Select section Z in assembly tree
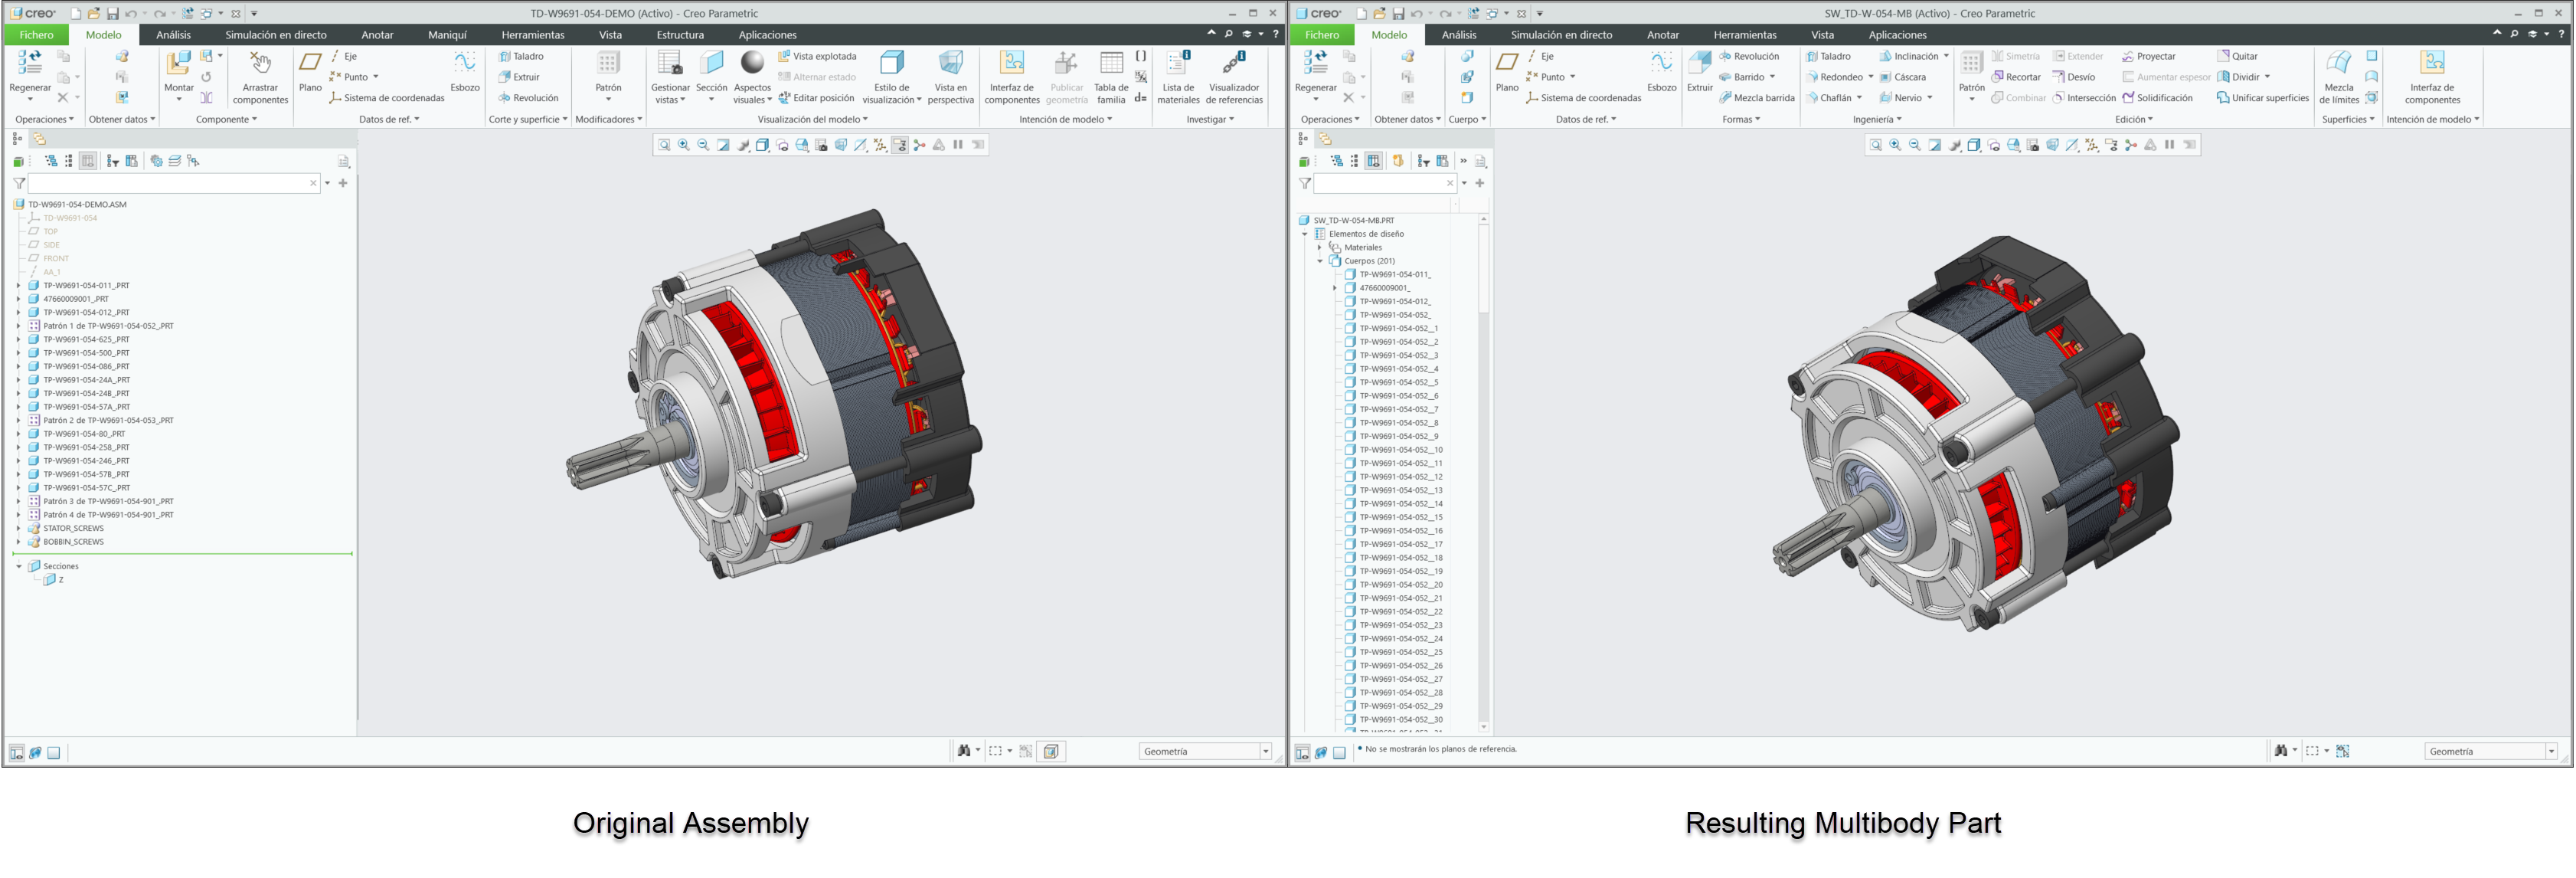The image size is (2576, 878). pos(60,580)
